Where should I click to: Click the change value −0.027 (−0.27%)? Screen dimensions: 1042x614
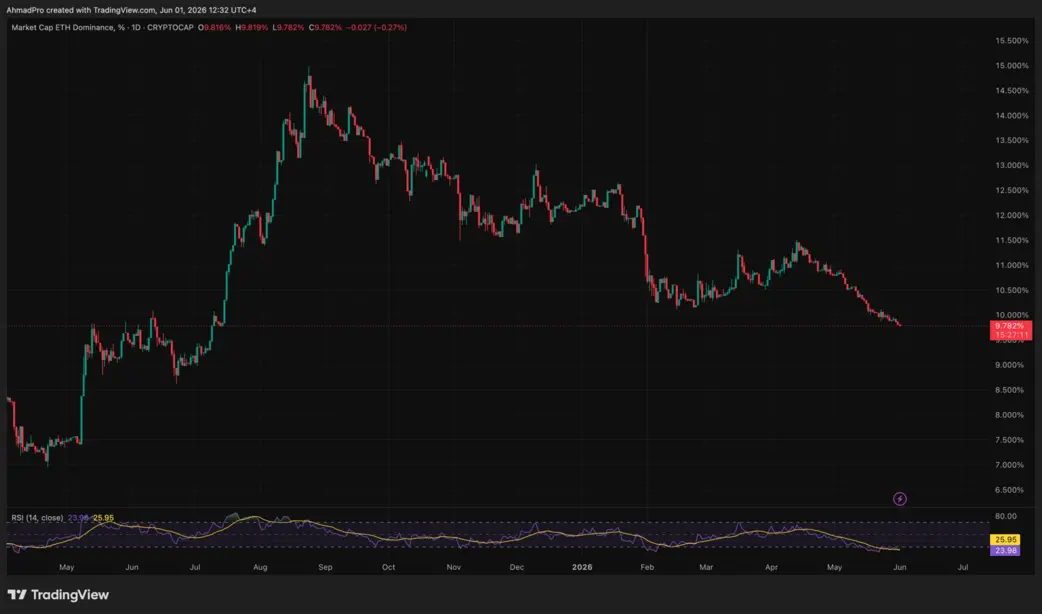pos(377,28)
